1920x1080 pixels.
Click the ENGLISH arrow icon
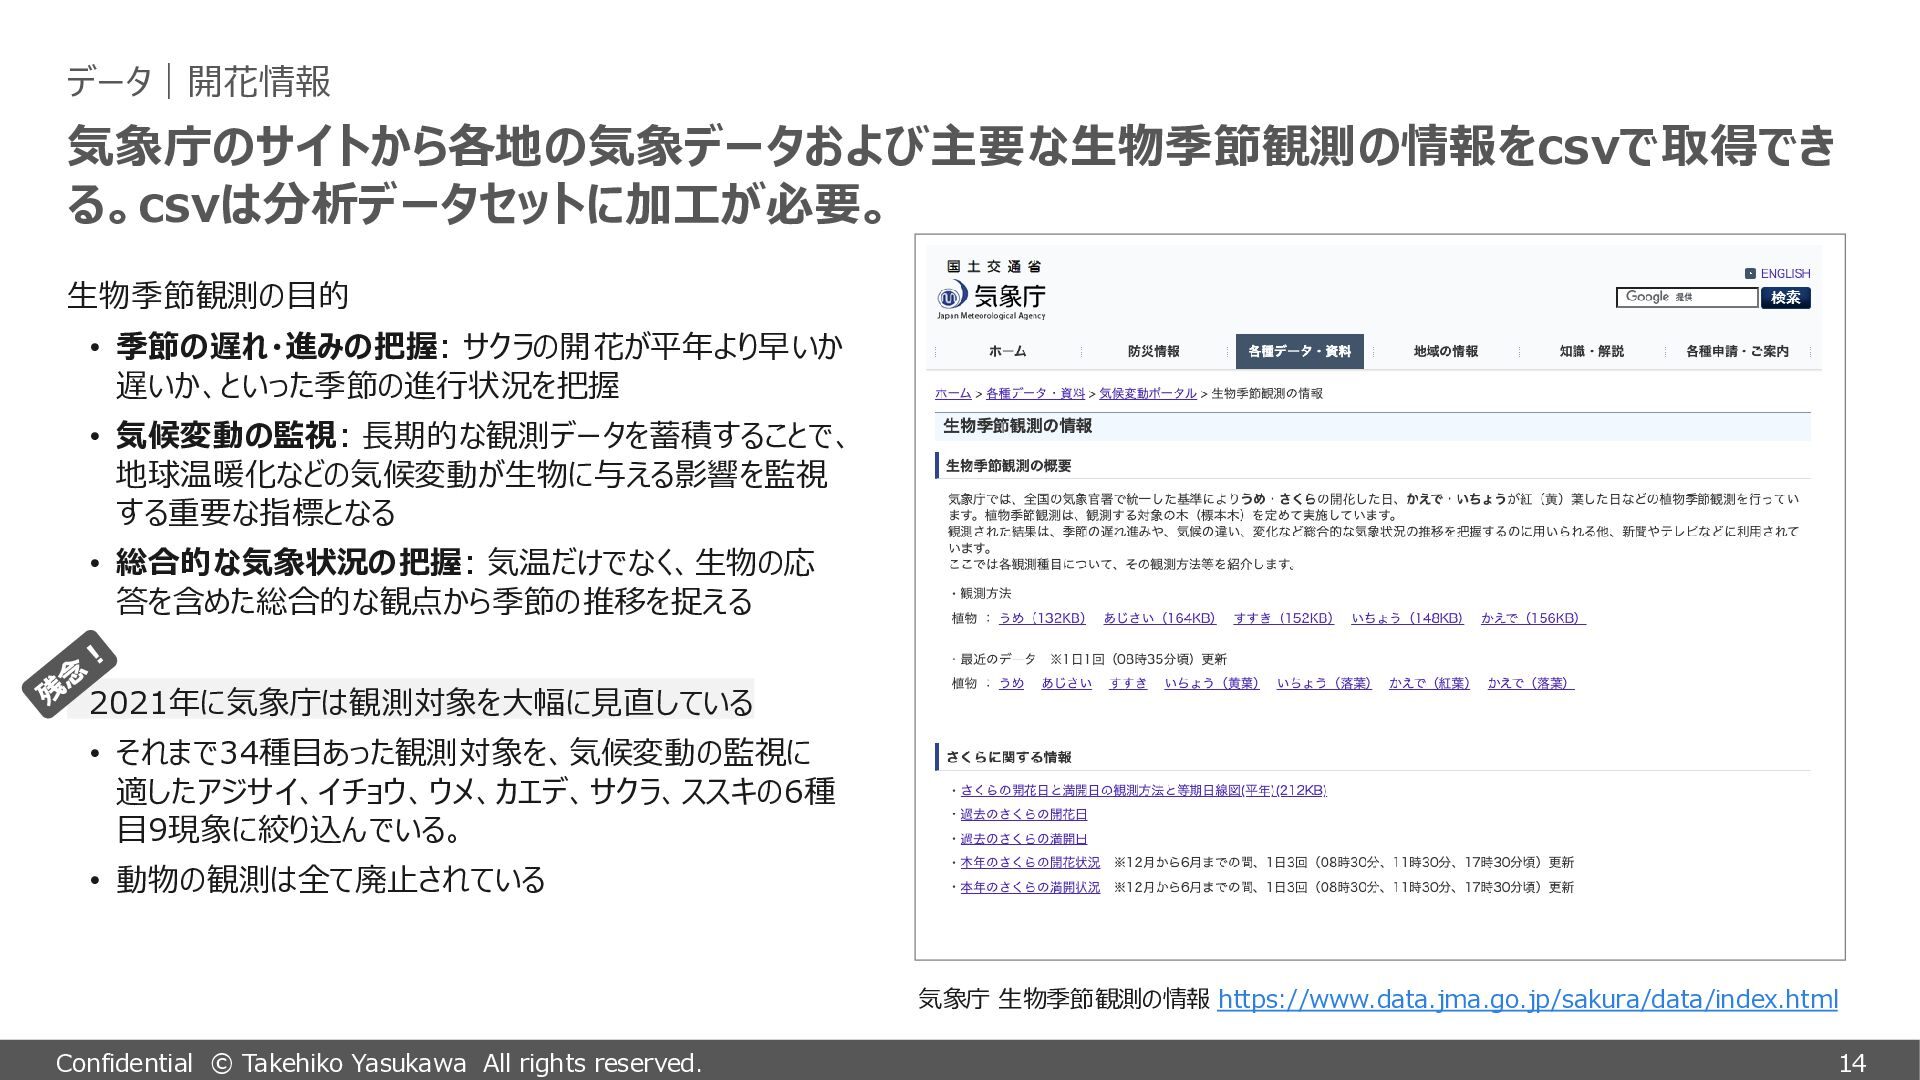tap(1750, 273)
